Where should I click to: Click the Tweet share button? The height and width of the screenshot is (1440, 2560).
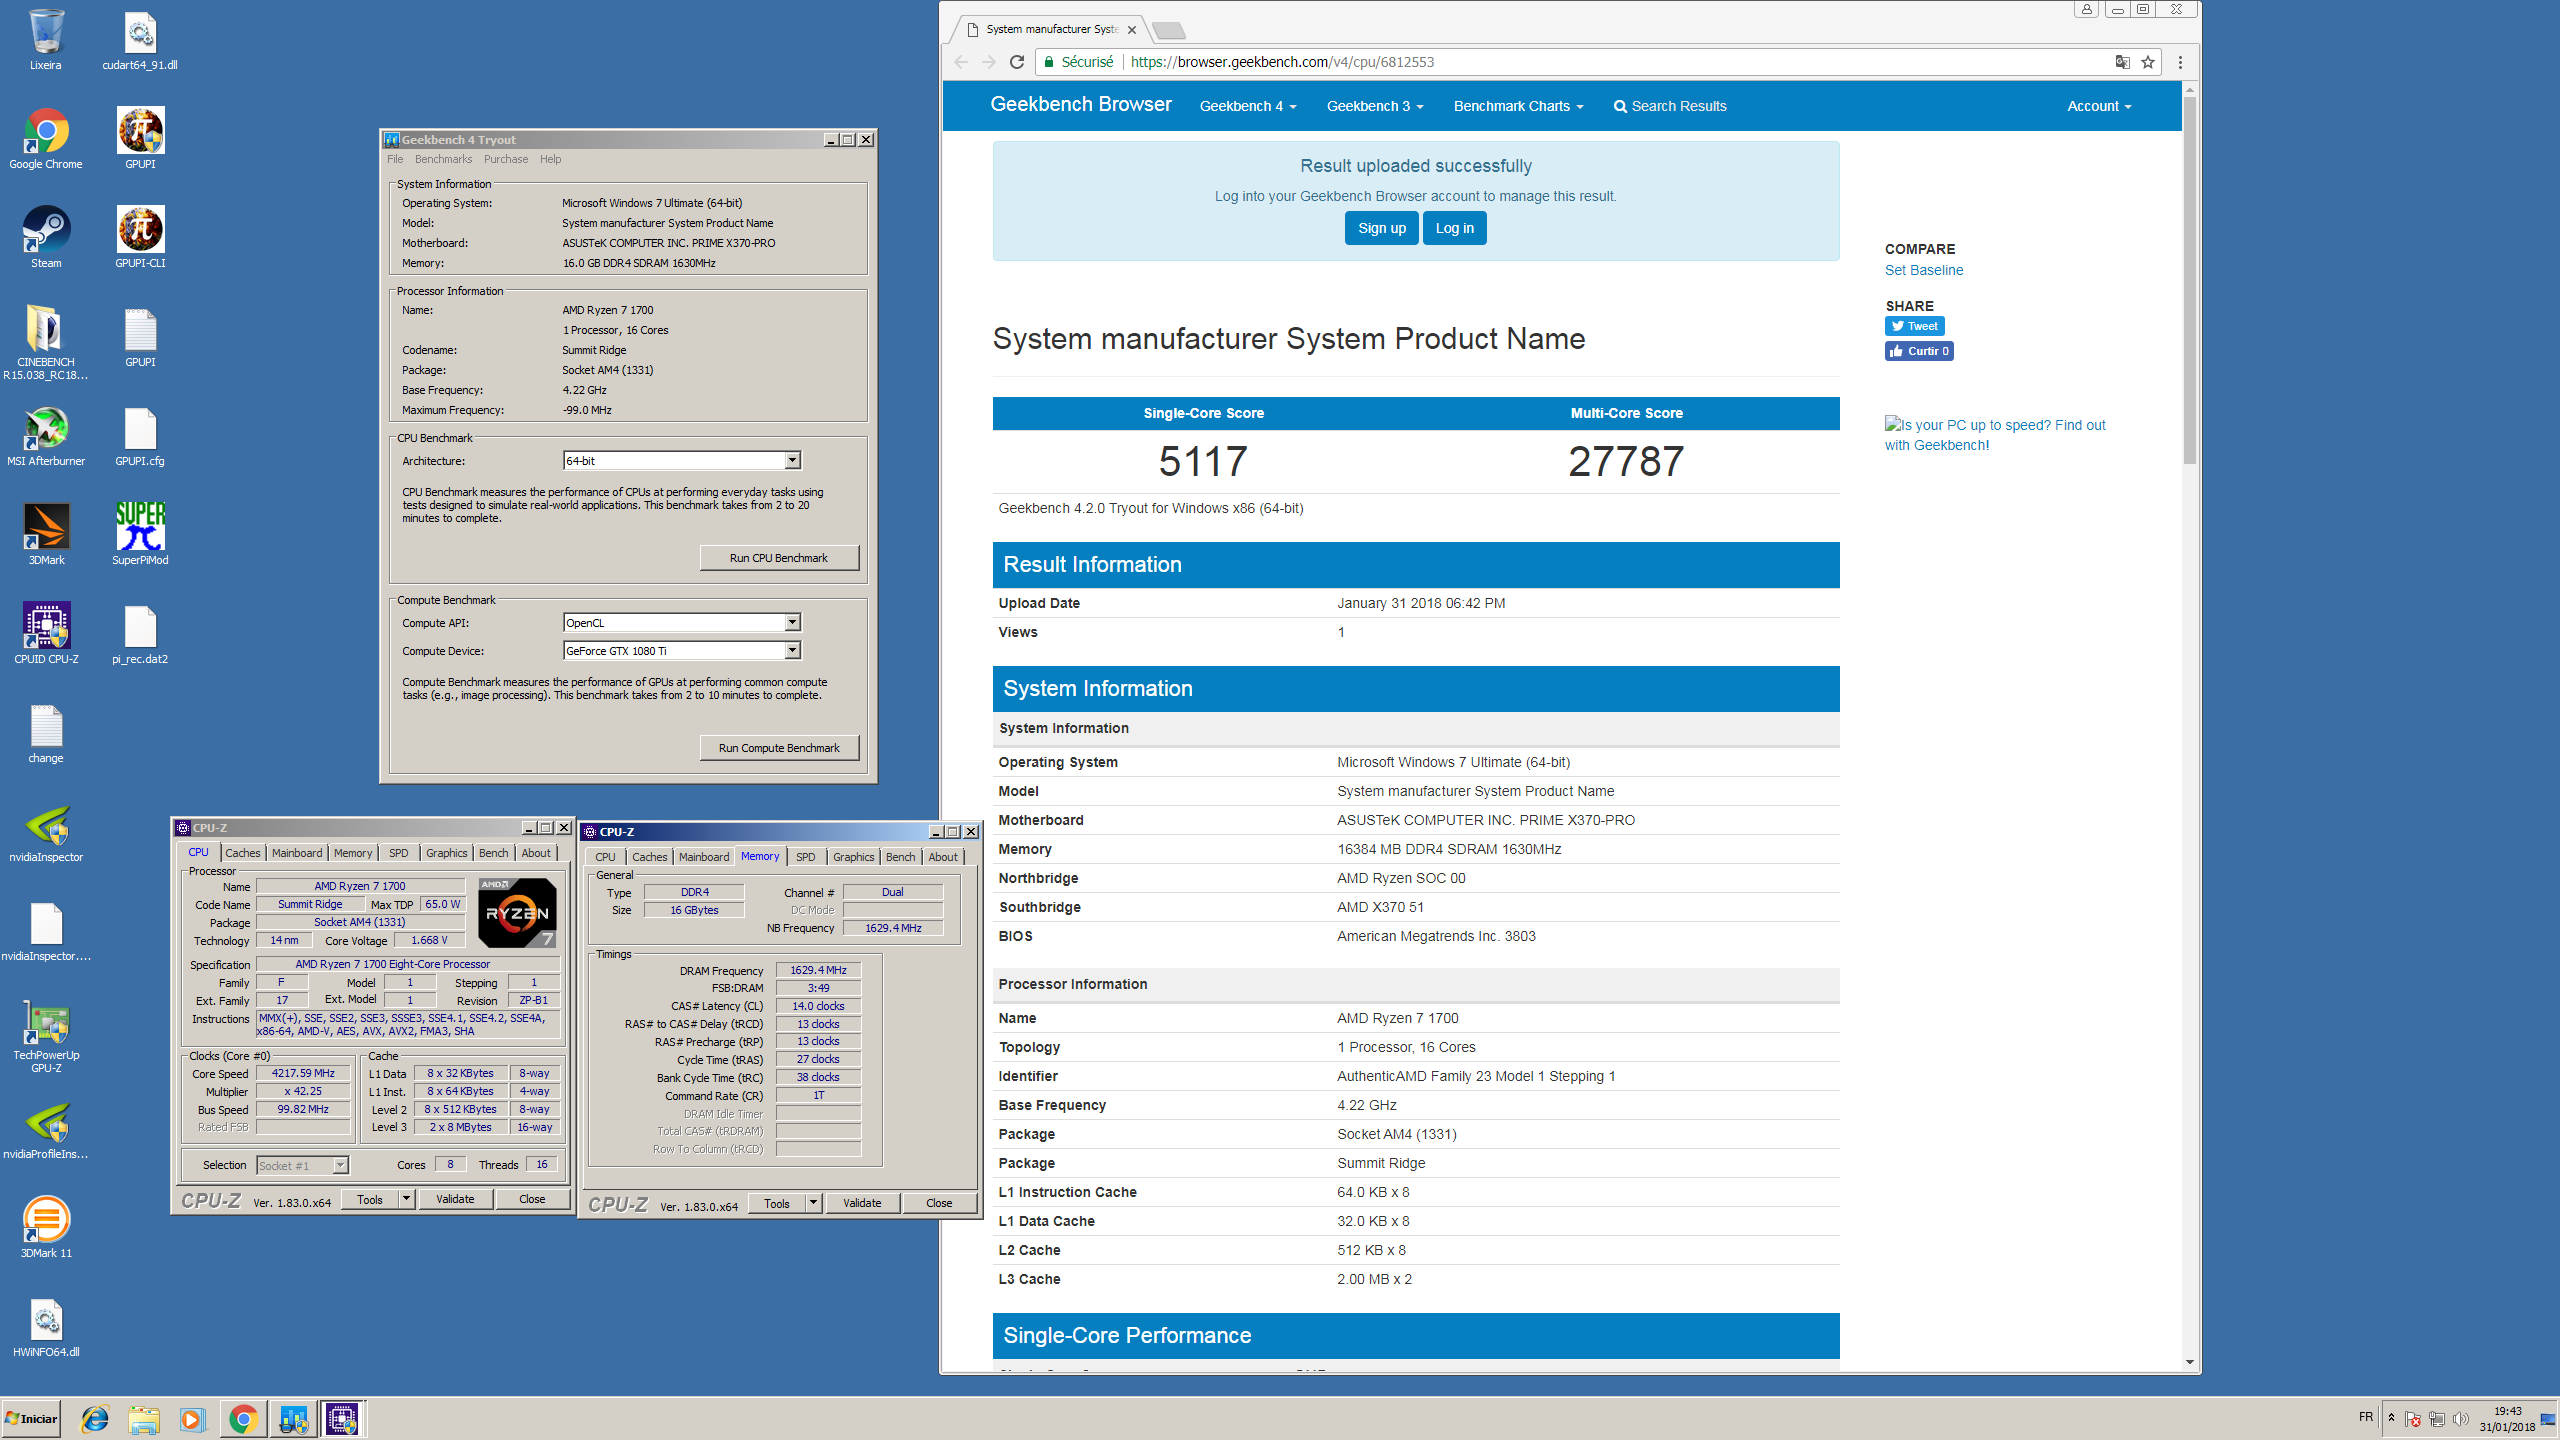click(1914, 326)
